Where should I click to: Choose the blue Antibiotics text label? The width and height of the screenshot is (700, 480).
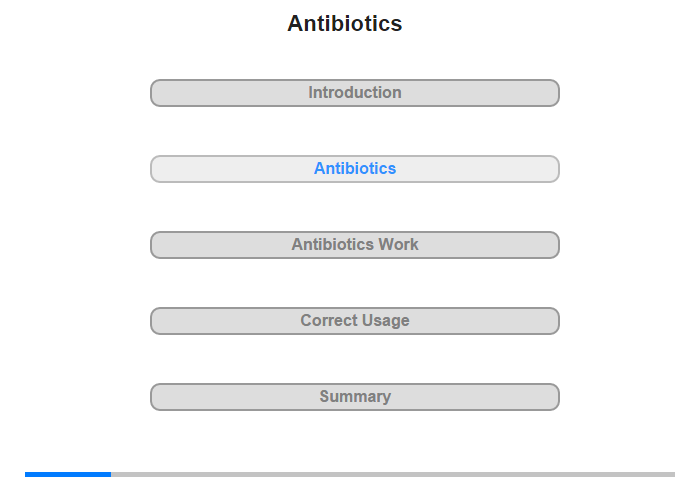pos(355,168)
